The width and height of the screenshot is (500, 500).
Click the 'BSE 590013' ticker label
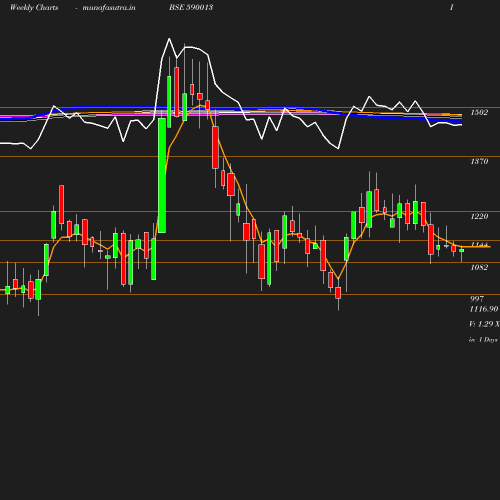click(191, 7)
